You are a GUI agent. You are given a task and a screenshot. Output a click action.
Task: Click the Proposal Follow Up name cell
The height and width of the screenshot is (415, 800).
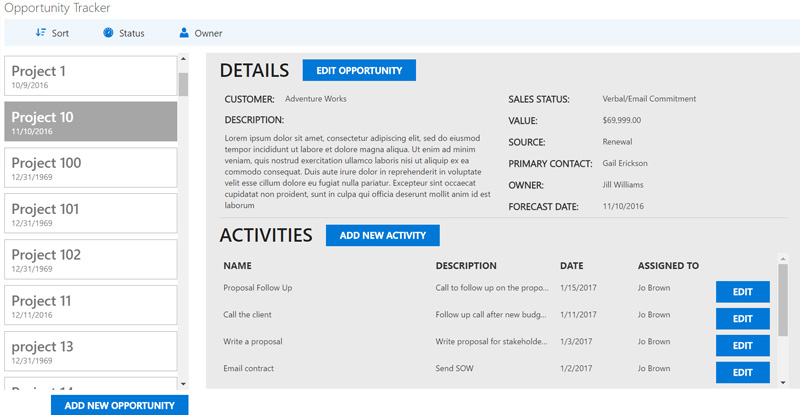point(258,287)
